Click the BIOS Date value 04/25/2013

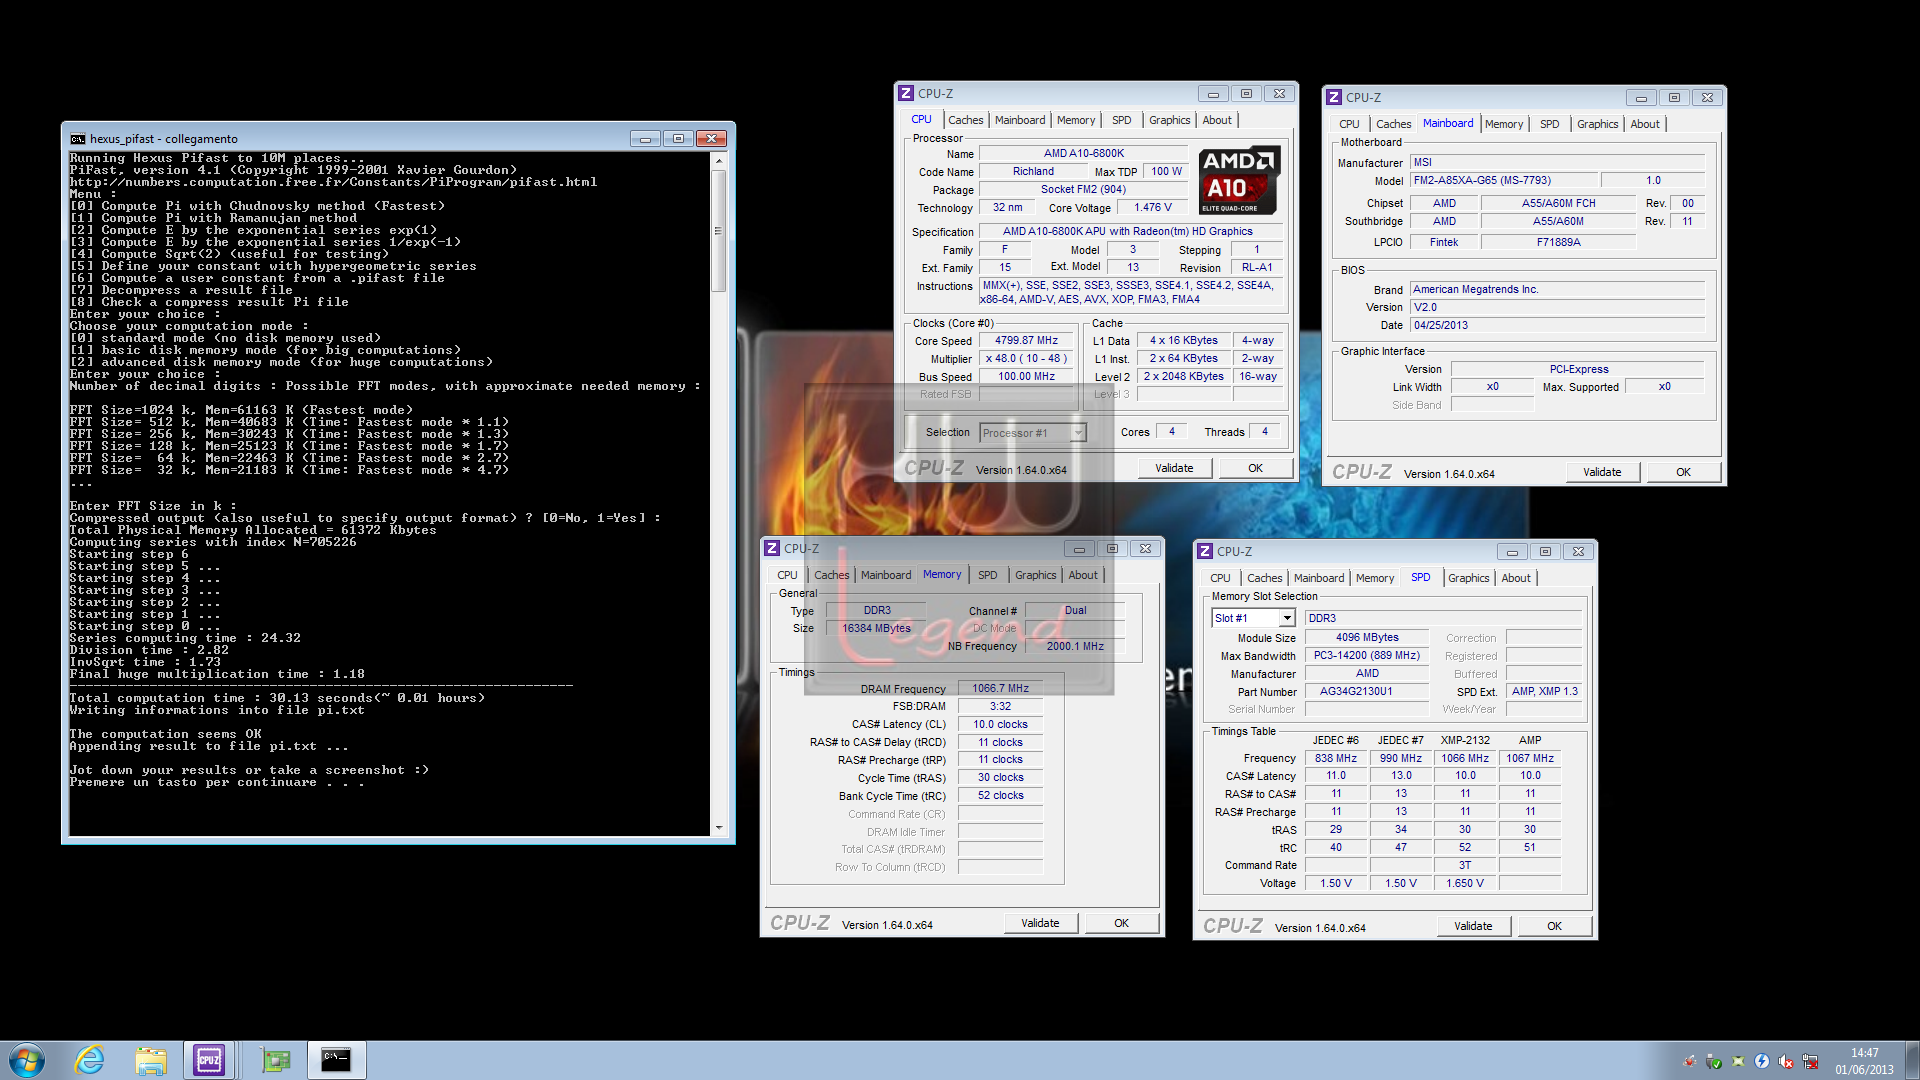[1557, 325]
